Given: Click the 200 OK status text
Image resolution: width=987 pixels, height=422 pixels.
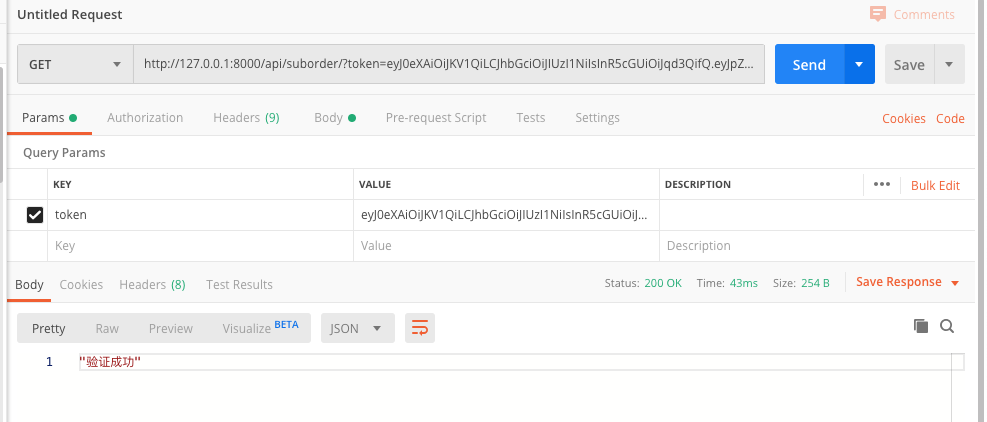Looking at the screenshot, I should 663,283.
